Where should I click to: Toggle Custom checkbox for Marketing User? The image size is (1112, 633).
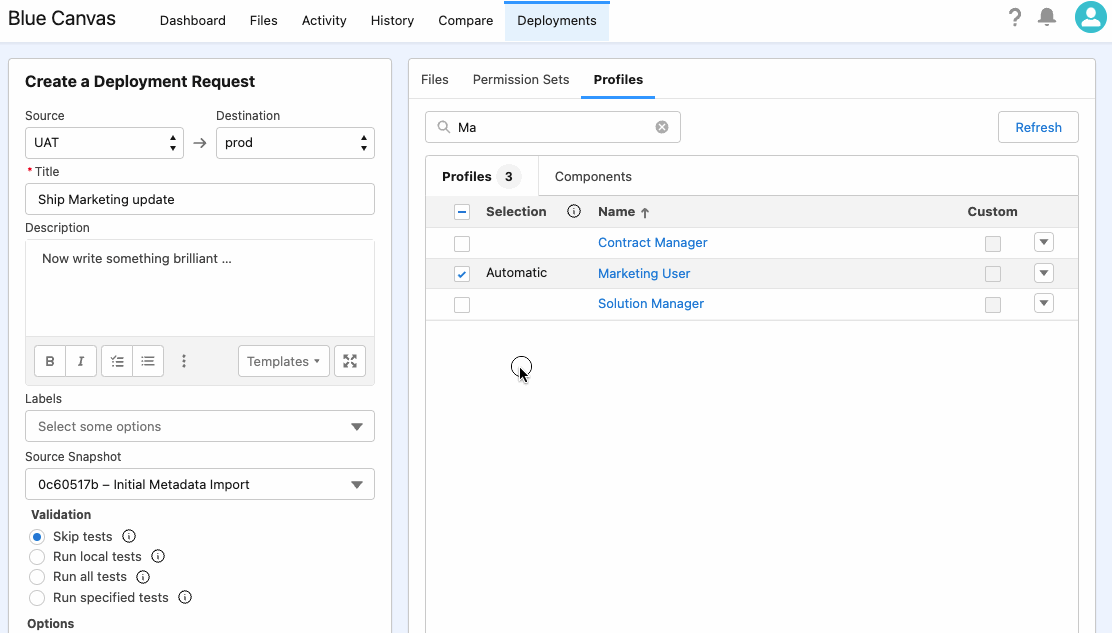click(x=993, y=274)
